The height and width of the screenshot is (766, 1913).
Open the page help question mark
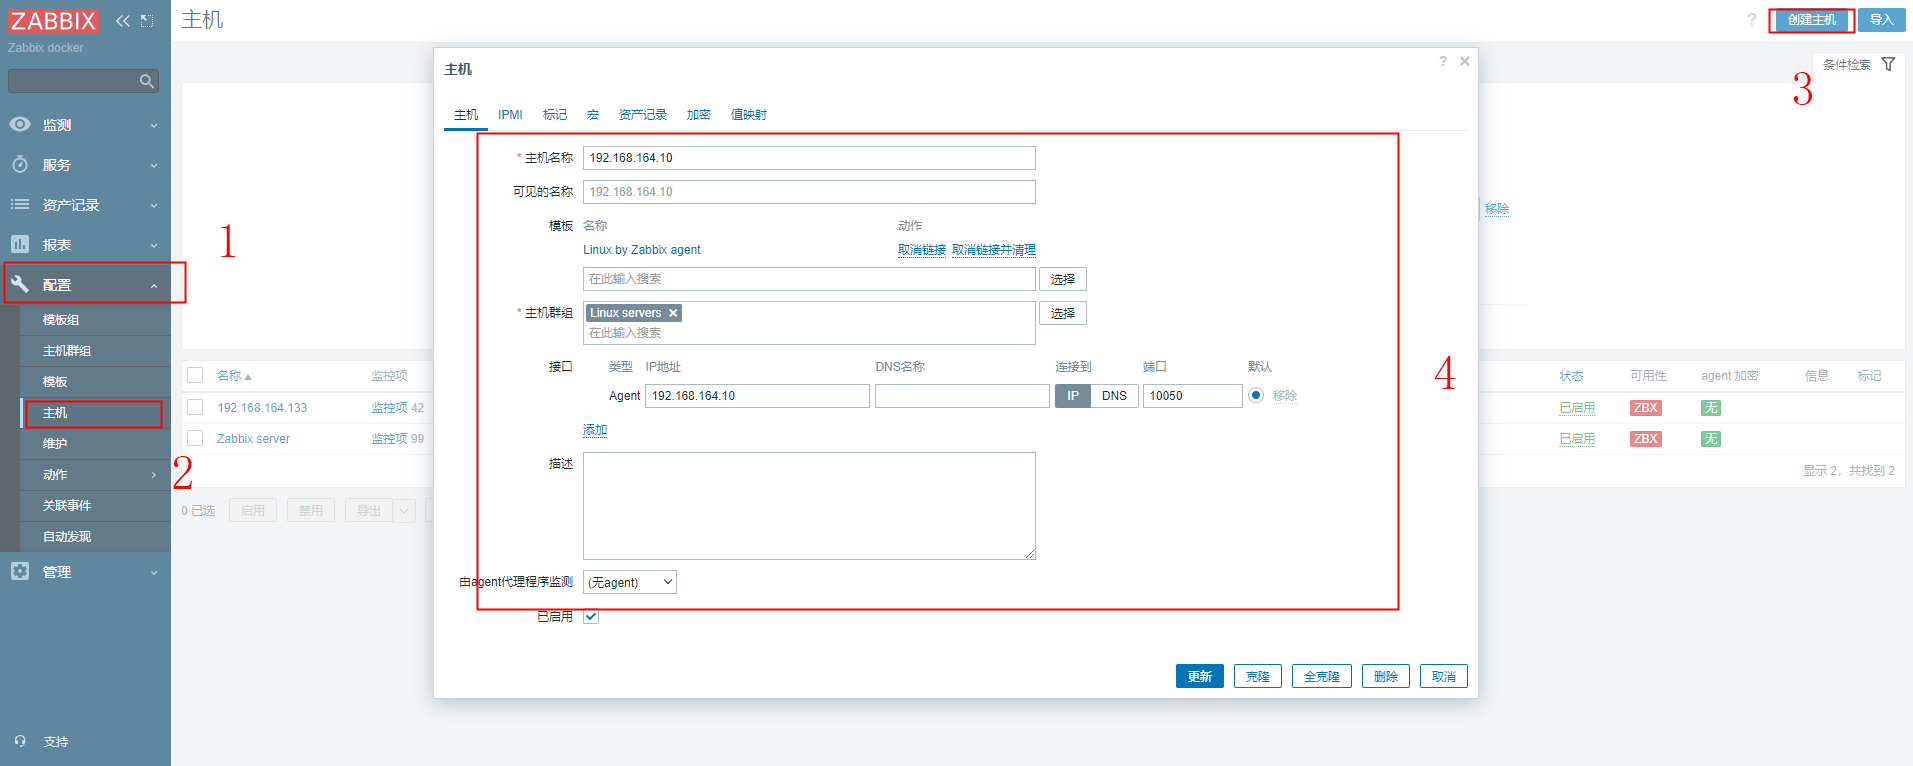[x=1752, y=20]
